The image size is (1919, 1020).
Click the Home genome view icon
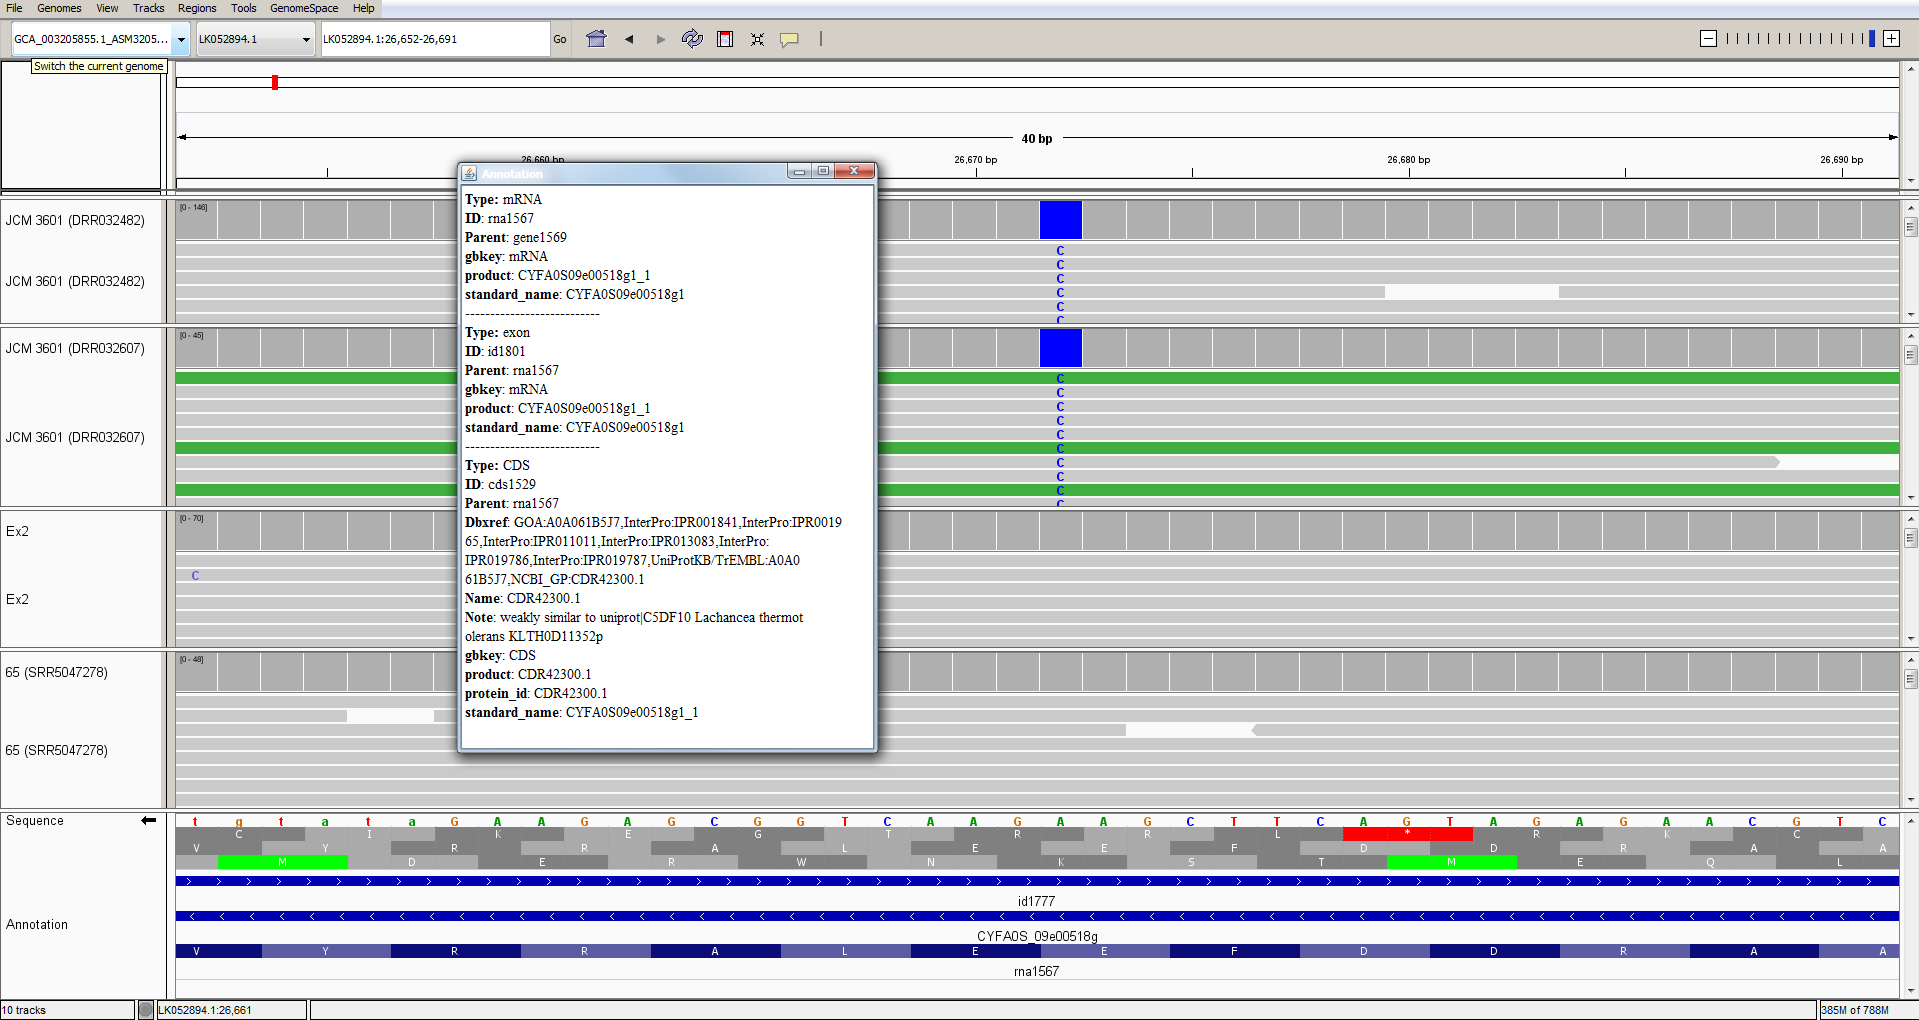pos(596,39)
